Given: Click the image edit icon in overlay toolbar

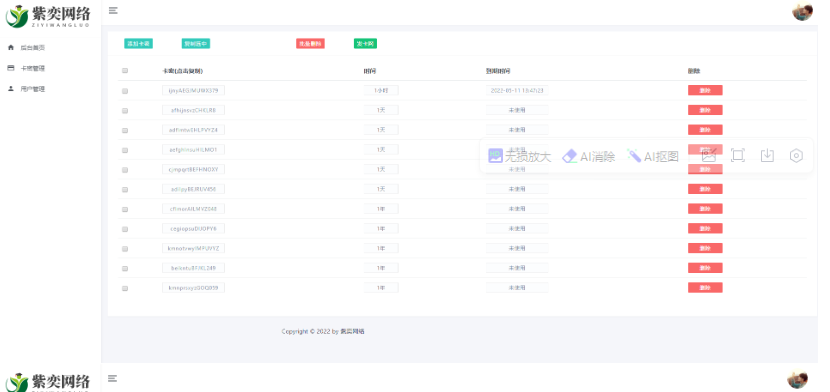Looking at the screenshot, I should click(709, 156).
